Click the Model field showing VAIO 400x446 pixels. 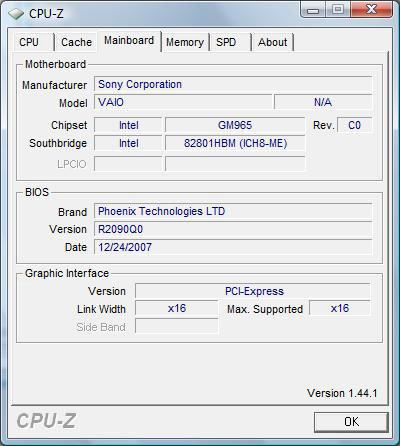[x=183, y=102]
